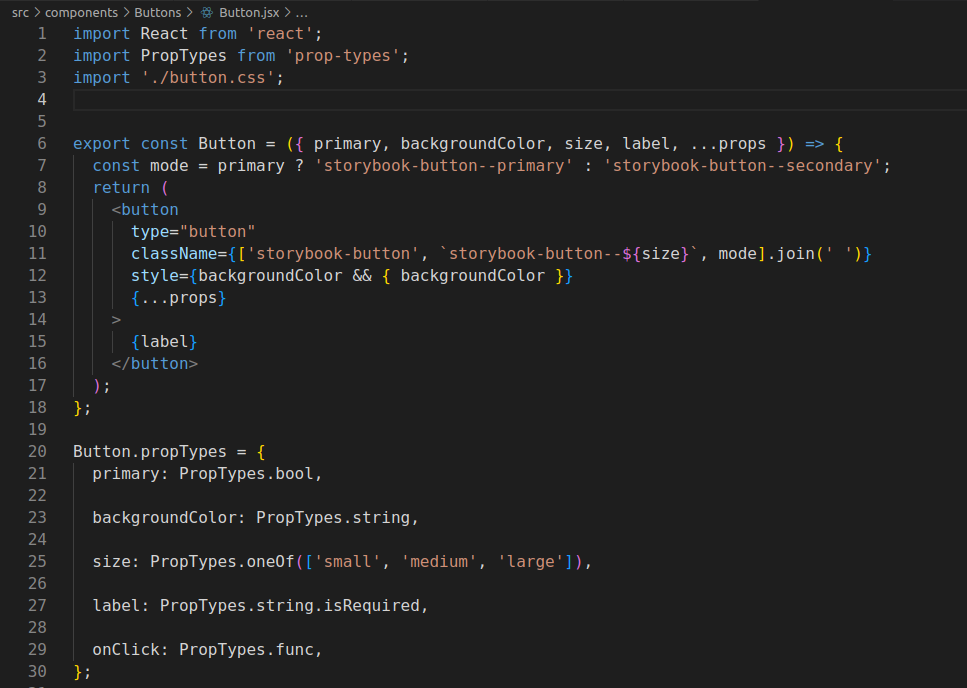This screenshot has width=967, height=688.
Task: Click the React icon beside Button.jsx breadcrumb
Action: click(206, 12)
